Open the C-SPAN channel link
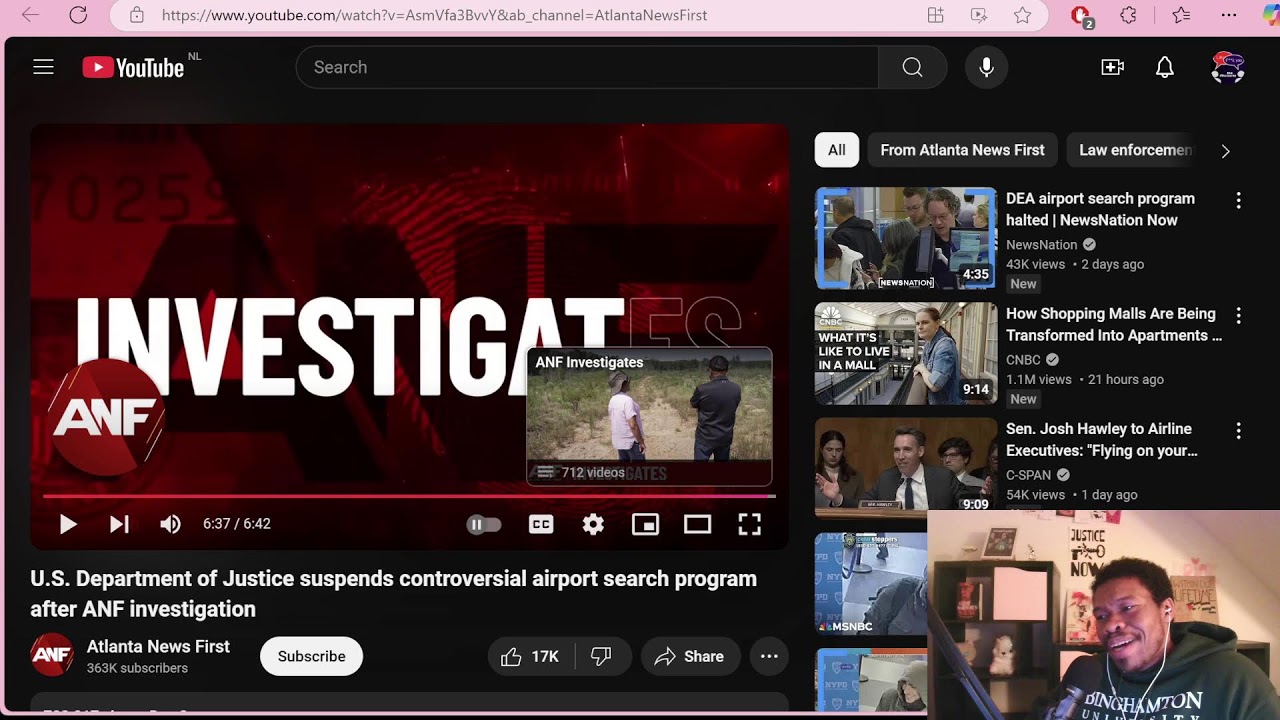 click(1028, 475)
